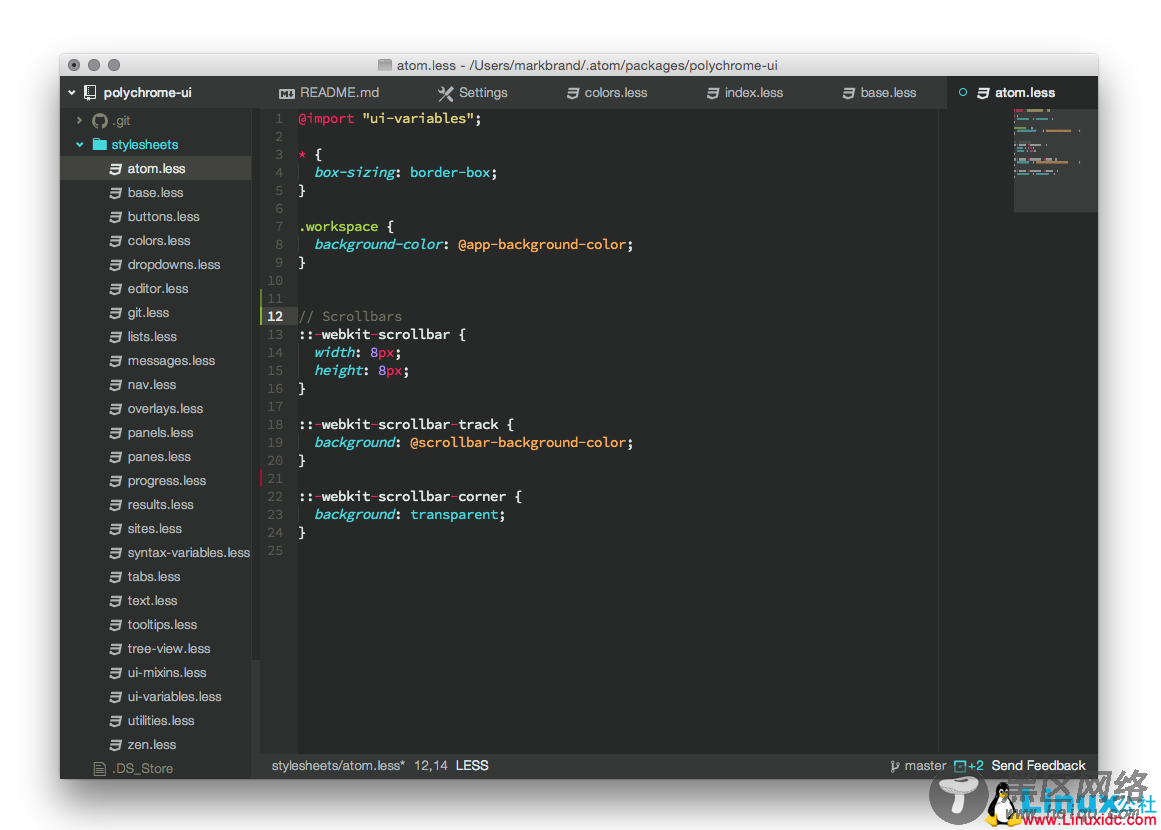Open tabs.less in the file tree
Viewport: 1161px width, 830px height.
[153, 577]
